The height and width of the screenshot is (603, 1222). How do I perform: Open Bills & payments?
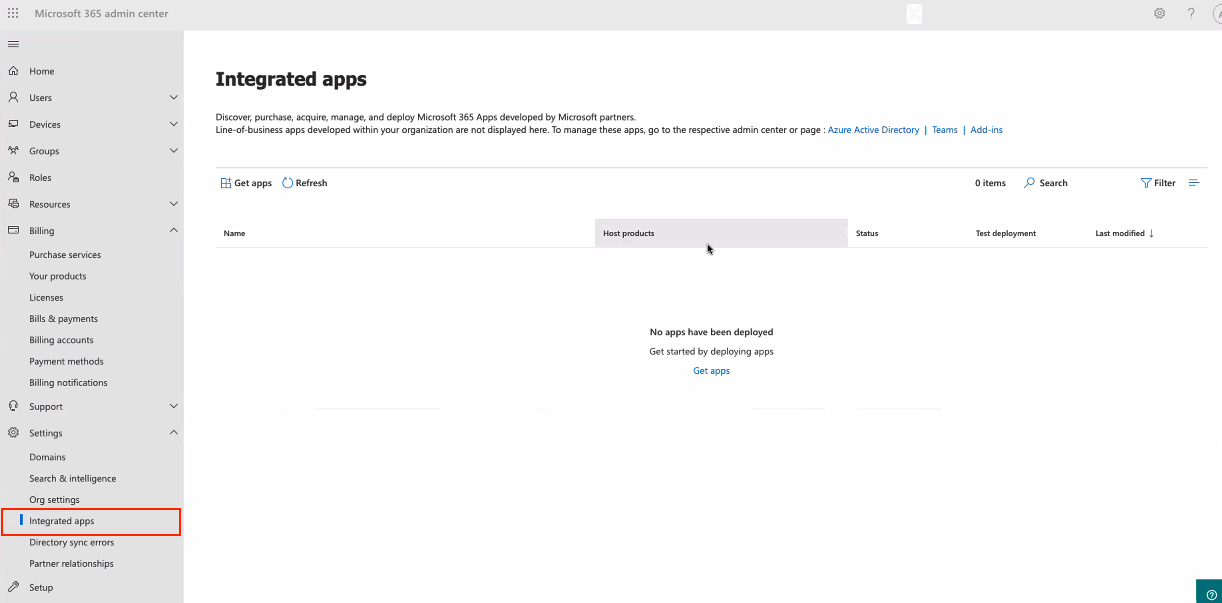tap(64, 319)
